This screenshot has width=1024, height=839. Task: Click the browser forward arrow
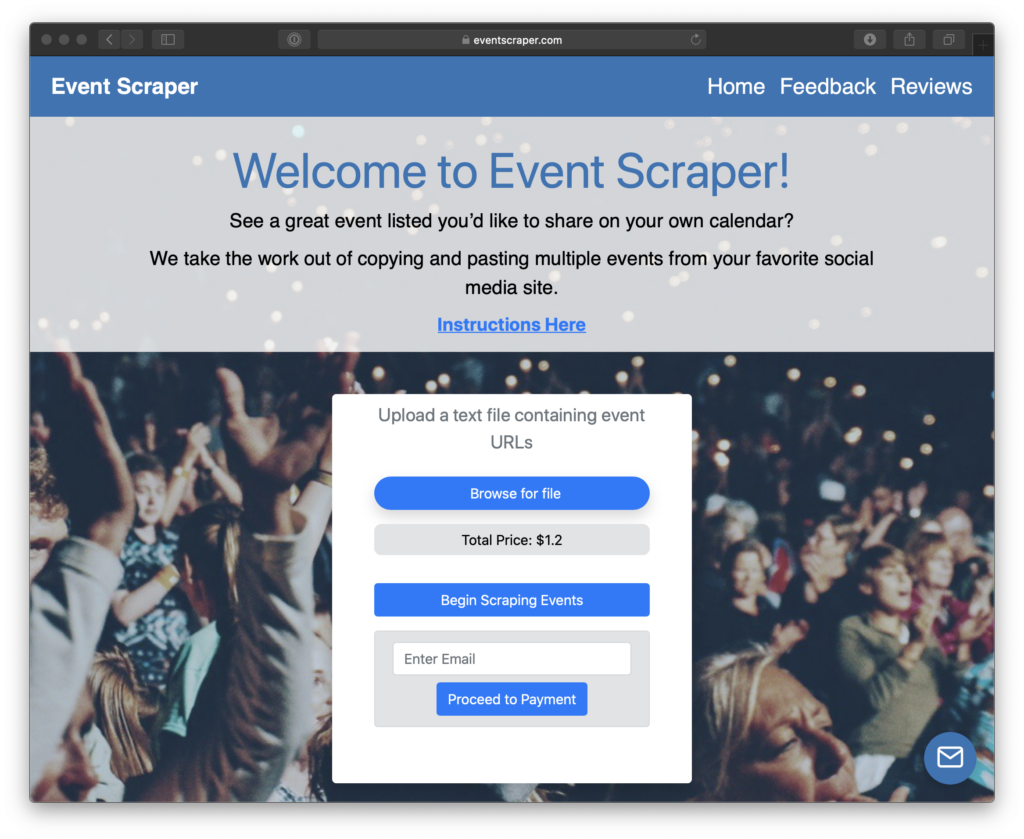coord(133,40)
